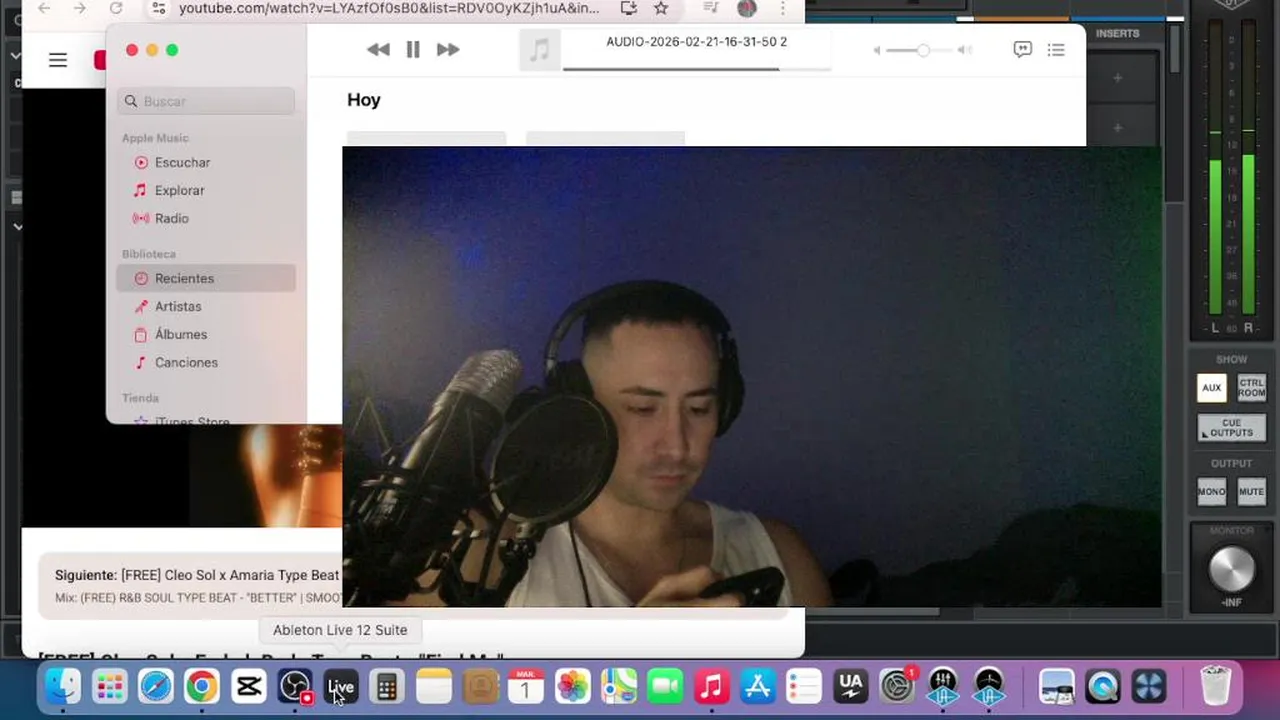Image resolution: width=1280 pixels, height=720 pixels.
Task: Toggle the MUTE output button in Console
Action: pos(1251,491)
